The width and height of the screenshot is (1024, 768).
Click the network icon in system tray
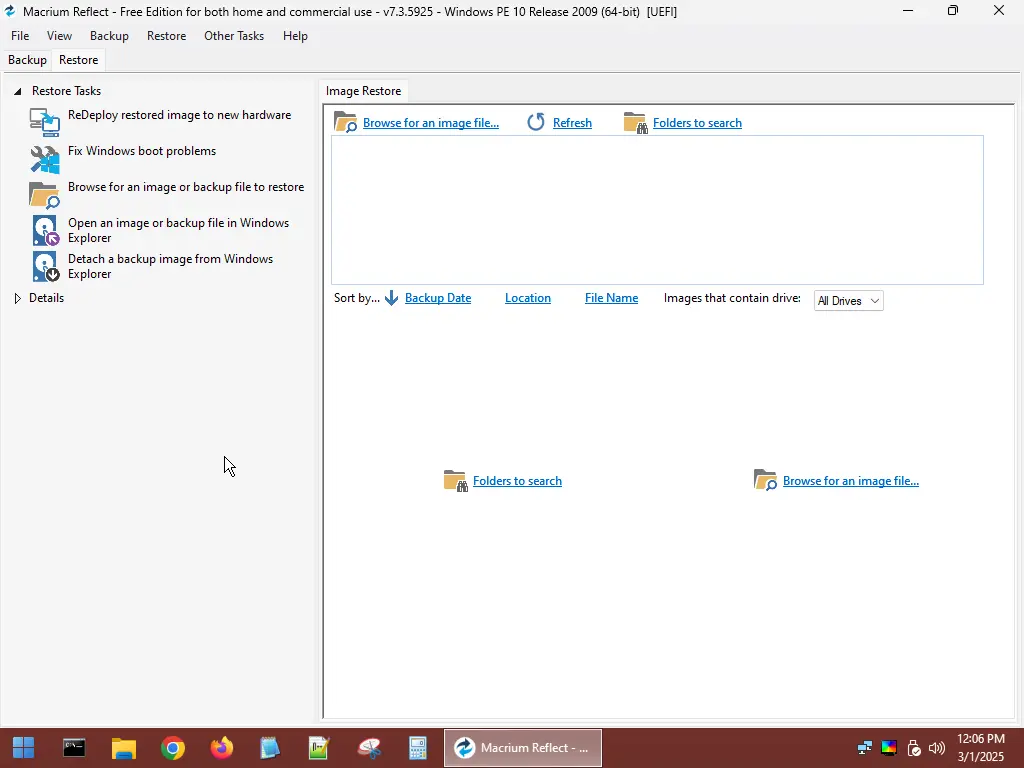click(865, 748)
